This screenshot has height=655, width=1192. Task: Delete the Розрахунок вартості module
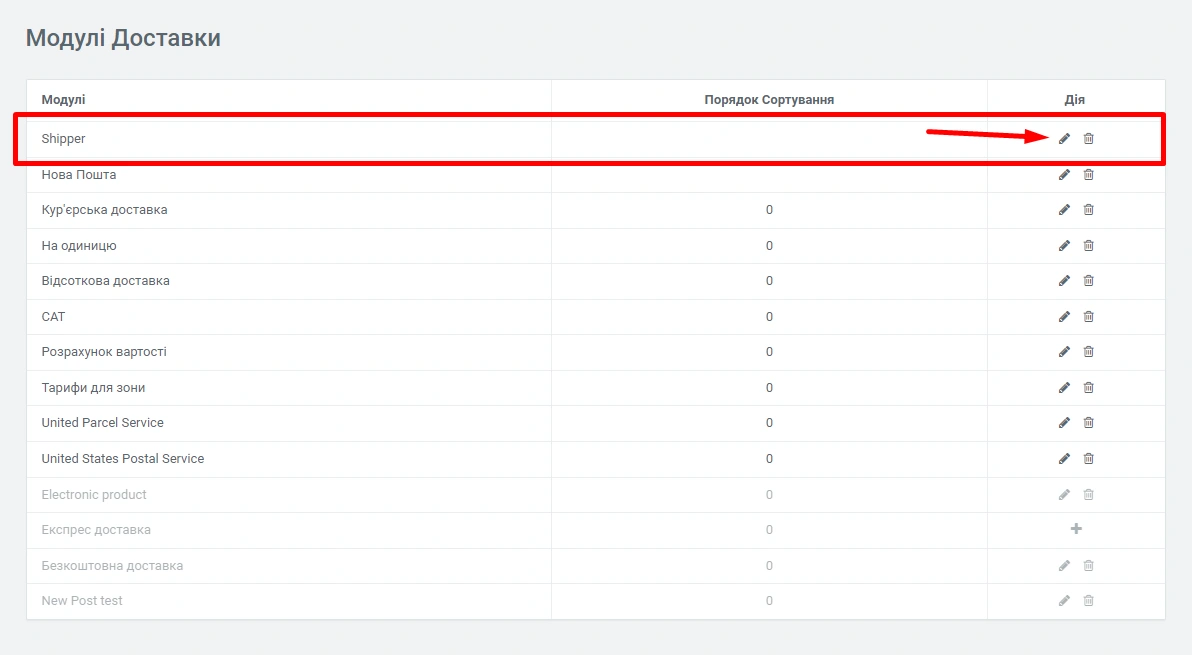coord(1089,352)
